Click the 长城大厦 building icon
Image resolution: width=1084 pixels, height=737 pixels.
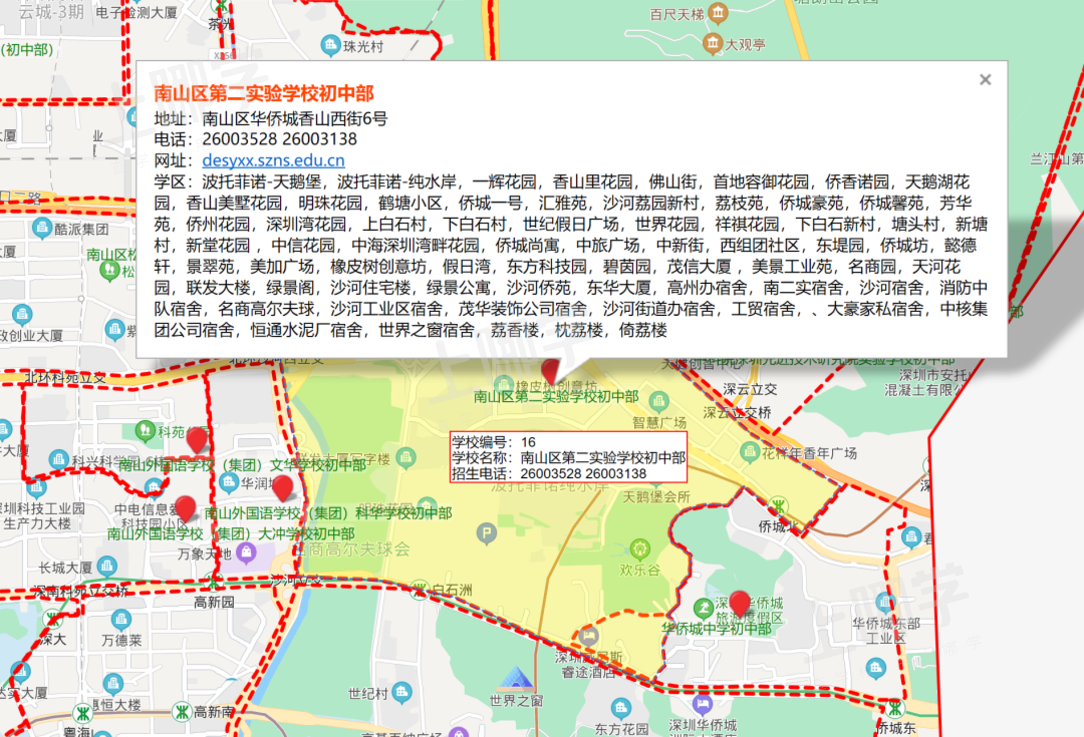[x=106, y=567]
